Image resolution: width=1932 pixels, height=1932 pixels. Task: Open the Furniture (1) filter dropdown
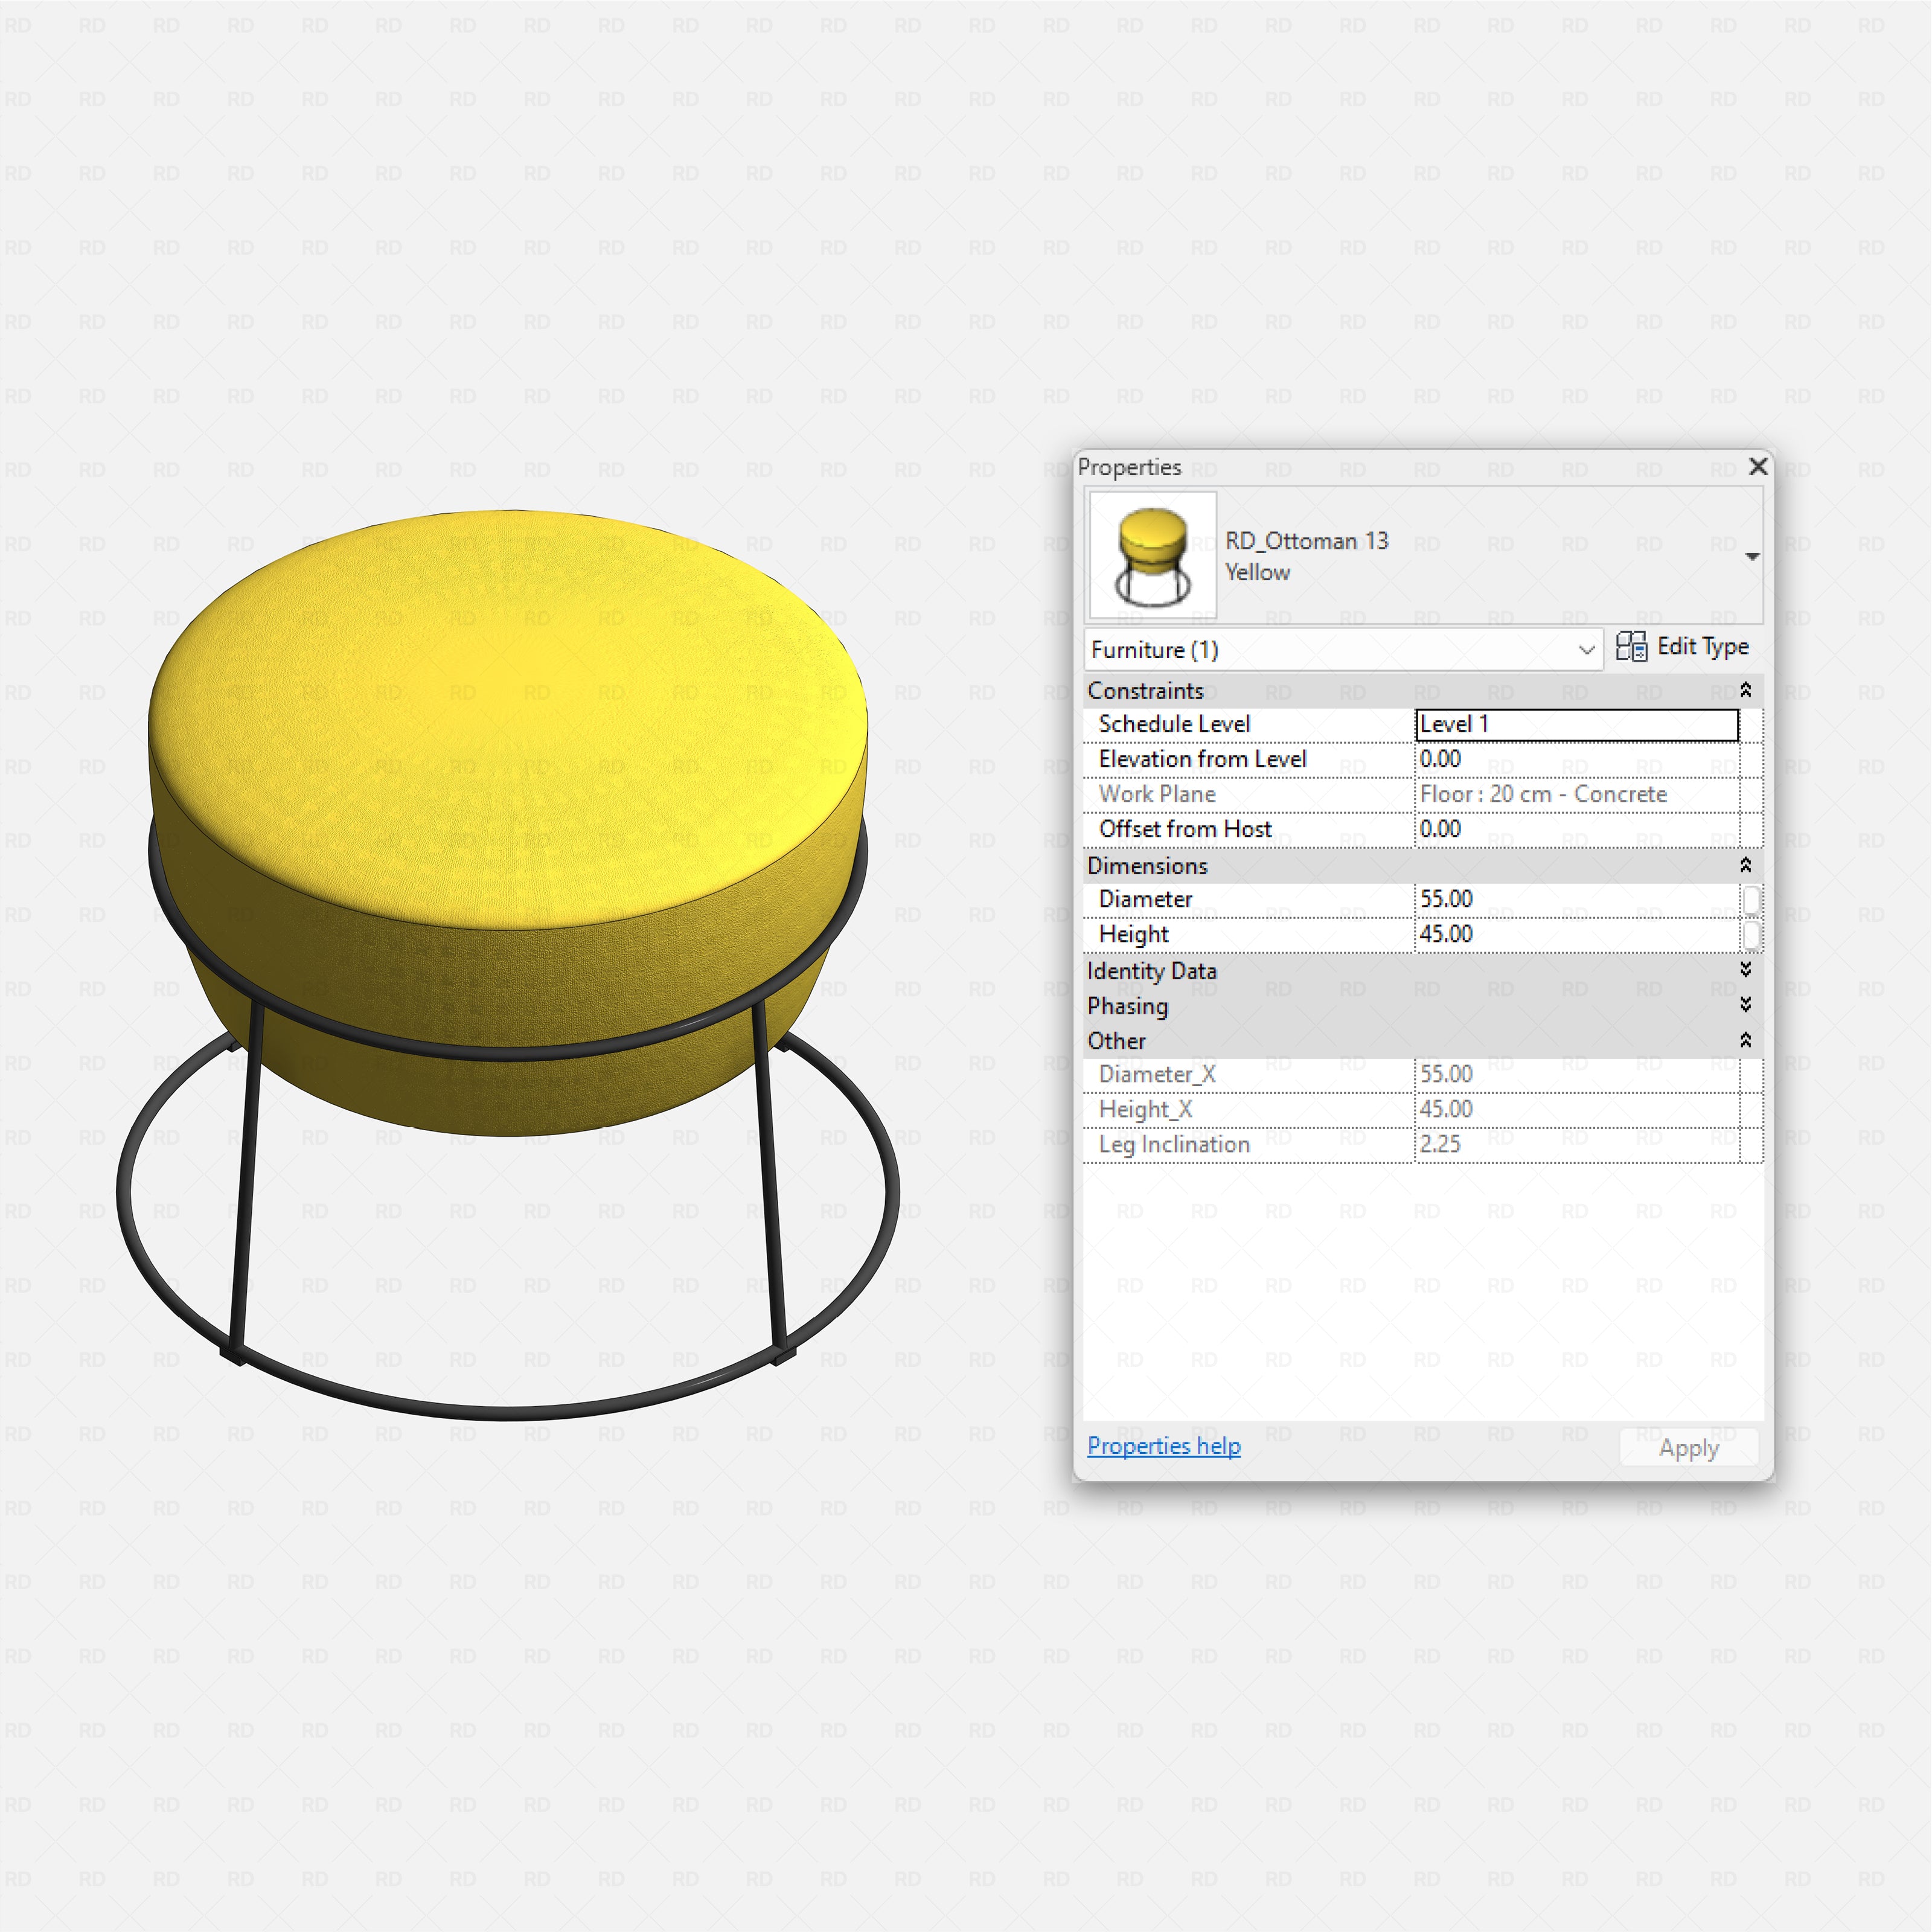(x=1586, y=649)
